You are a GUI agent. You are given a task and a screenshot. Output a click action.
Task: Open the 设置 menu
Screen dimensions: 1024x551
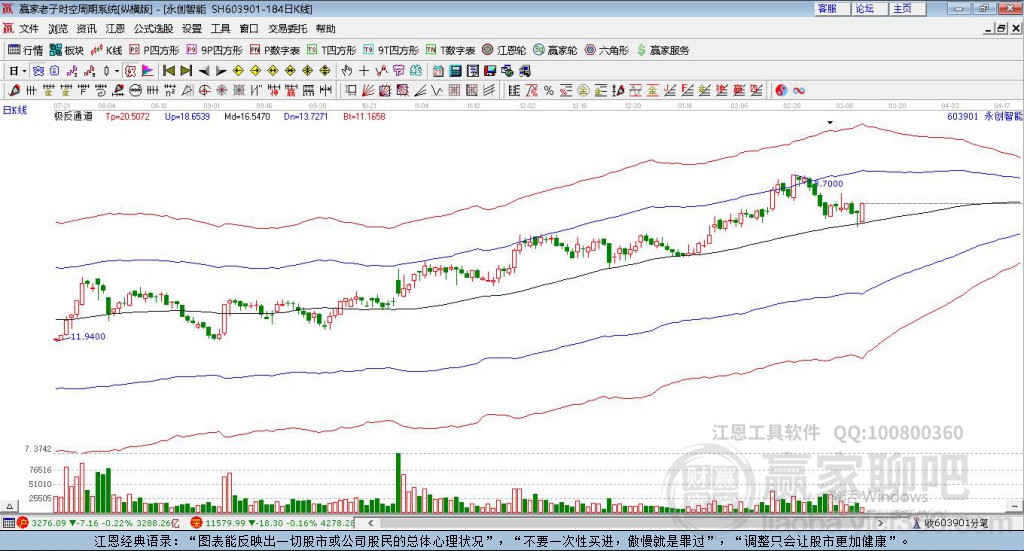pyautogui.click(x=192, y=29)
